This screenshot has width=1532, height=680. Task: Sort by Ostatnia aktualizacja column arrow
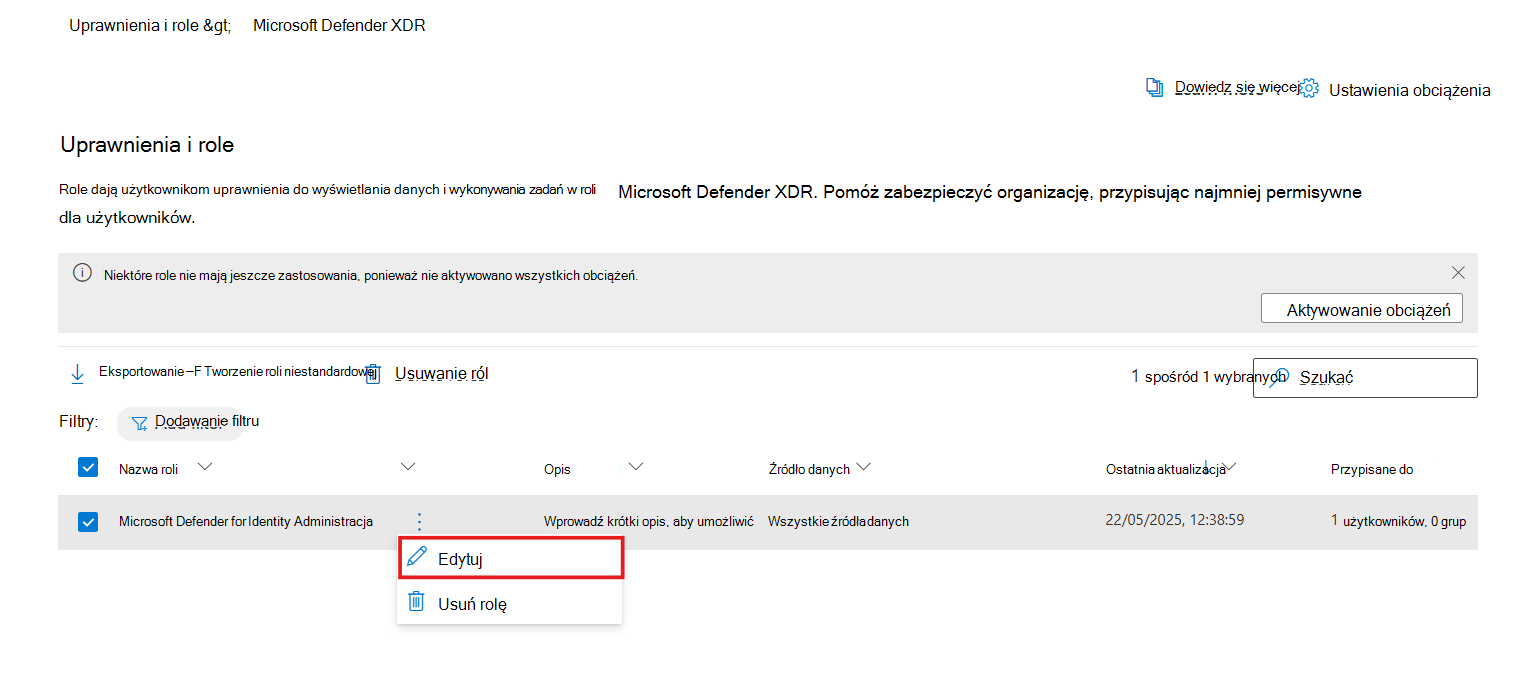1230,466
